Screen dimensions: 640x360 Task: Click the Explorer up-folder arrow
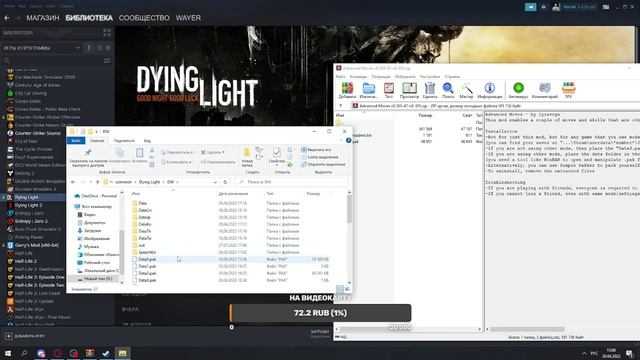click(98, 182)
